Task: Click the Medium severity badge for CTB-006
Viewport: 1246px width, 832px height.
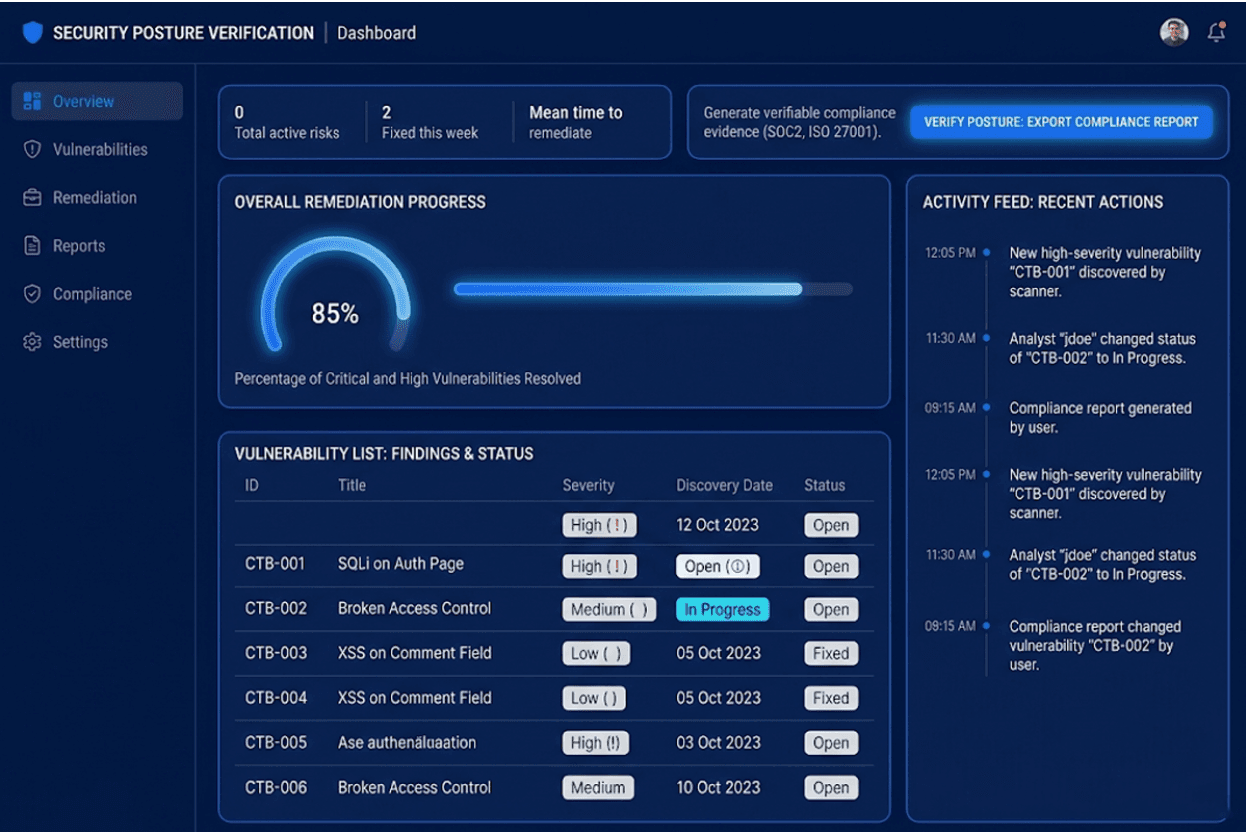Action: pyautogui.click(x=598, y=788)
